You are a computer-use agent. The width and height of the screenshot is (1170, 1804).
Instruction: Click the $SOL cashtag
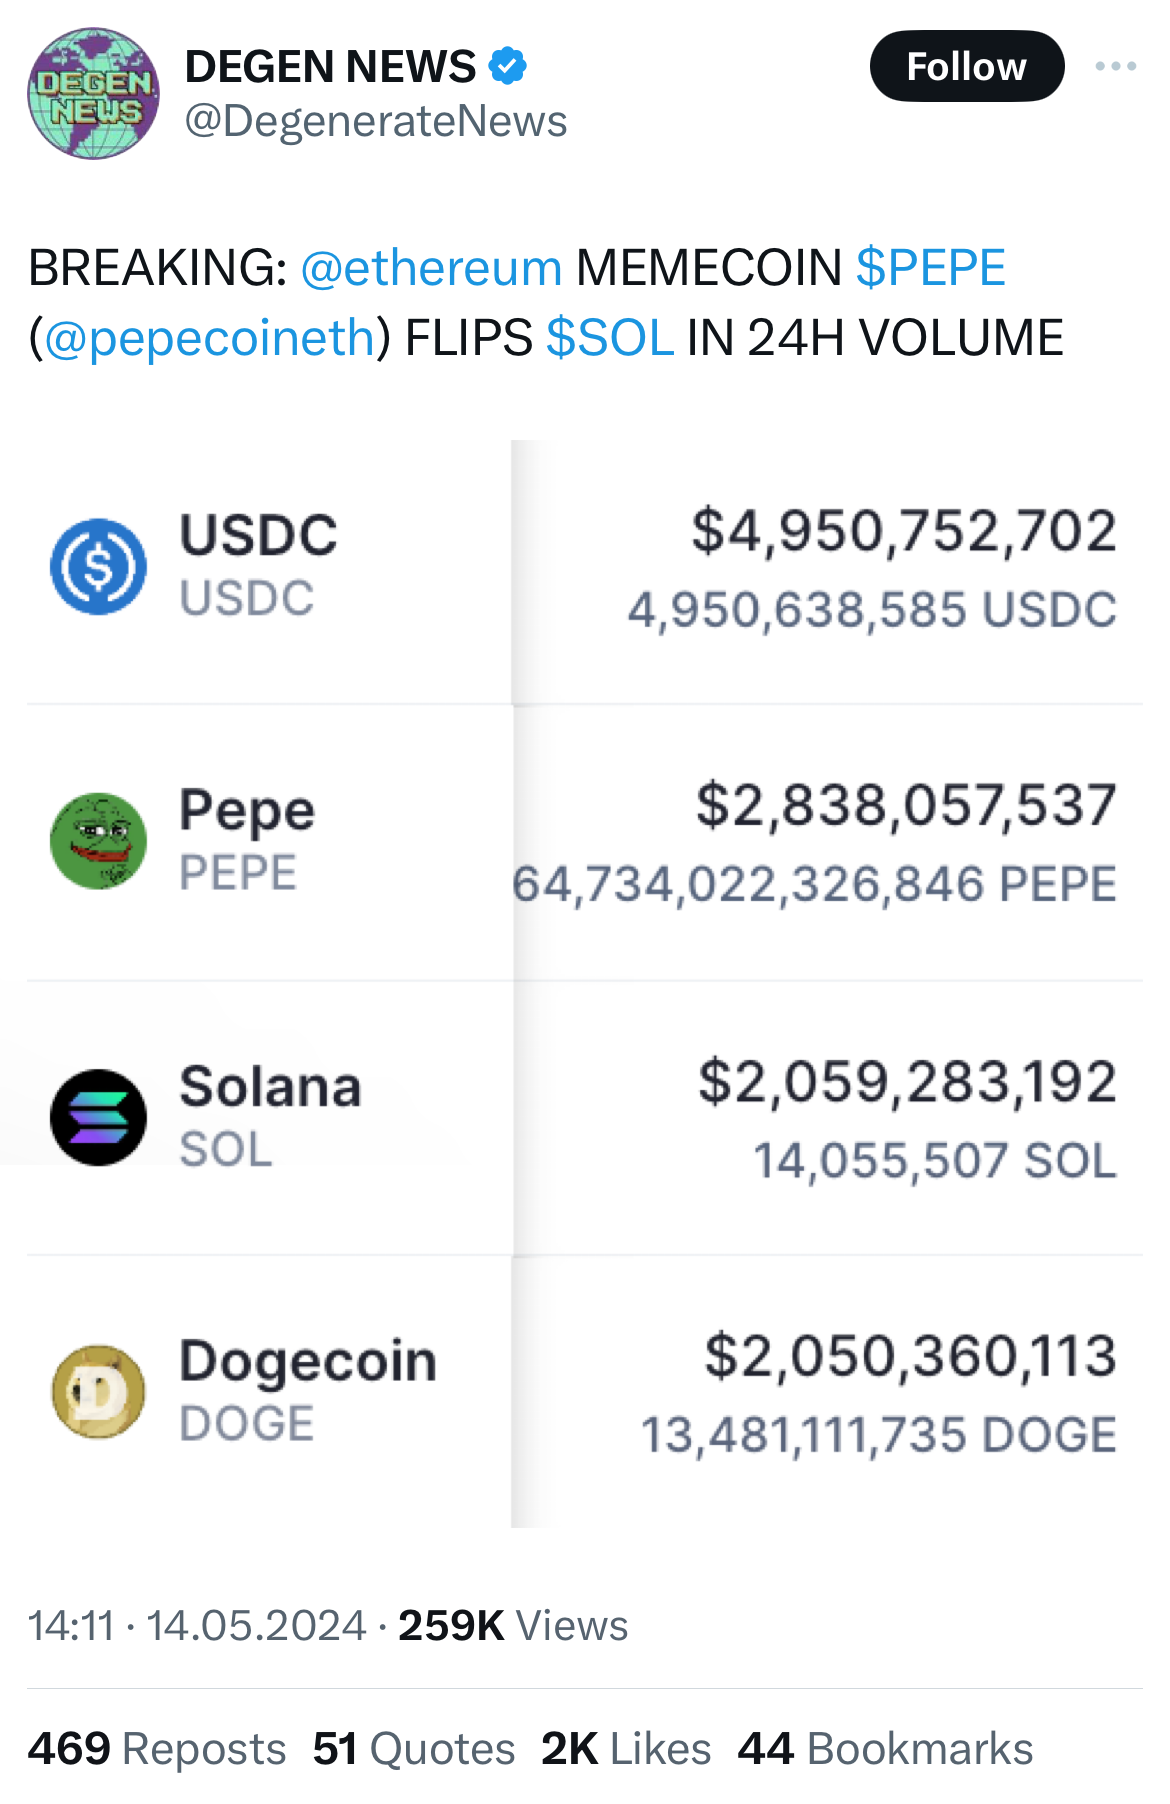(610, 338)
